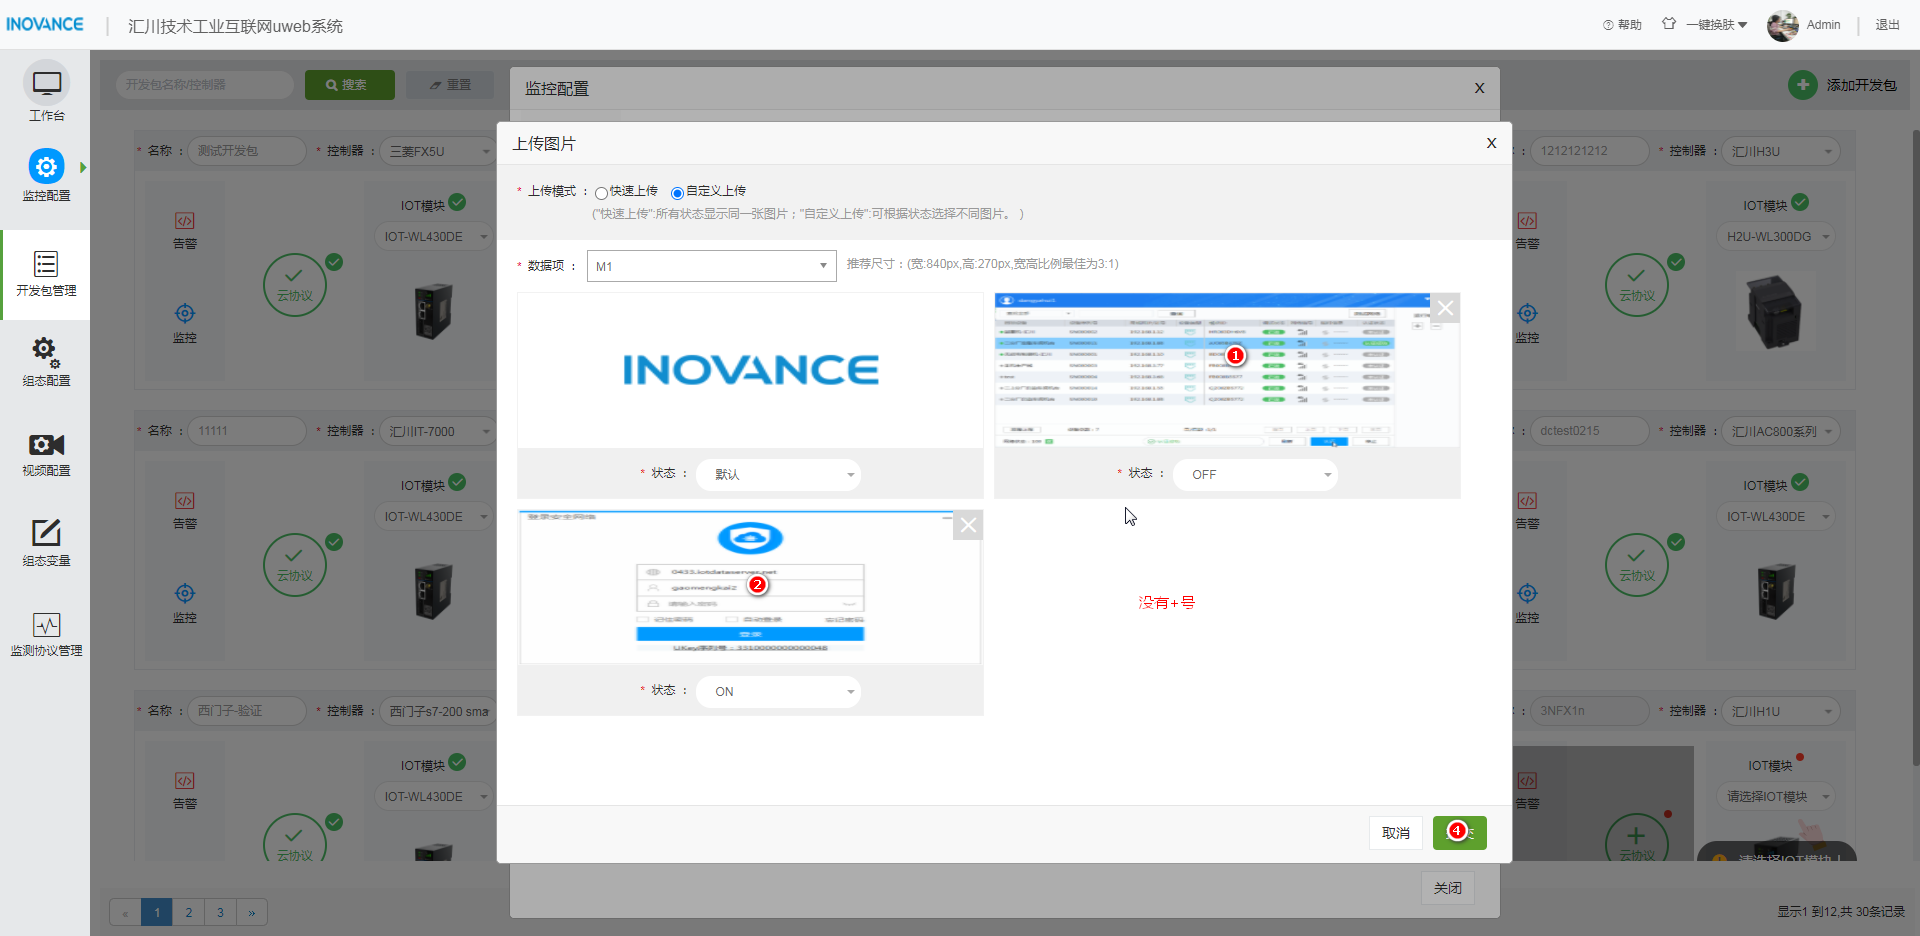This screenshot has width=1920, height=936.
Task: Click the green confirm button next to 取消
Action: [1459, 833]
